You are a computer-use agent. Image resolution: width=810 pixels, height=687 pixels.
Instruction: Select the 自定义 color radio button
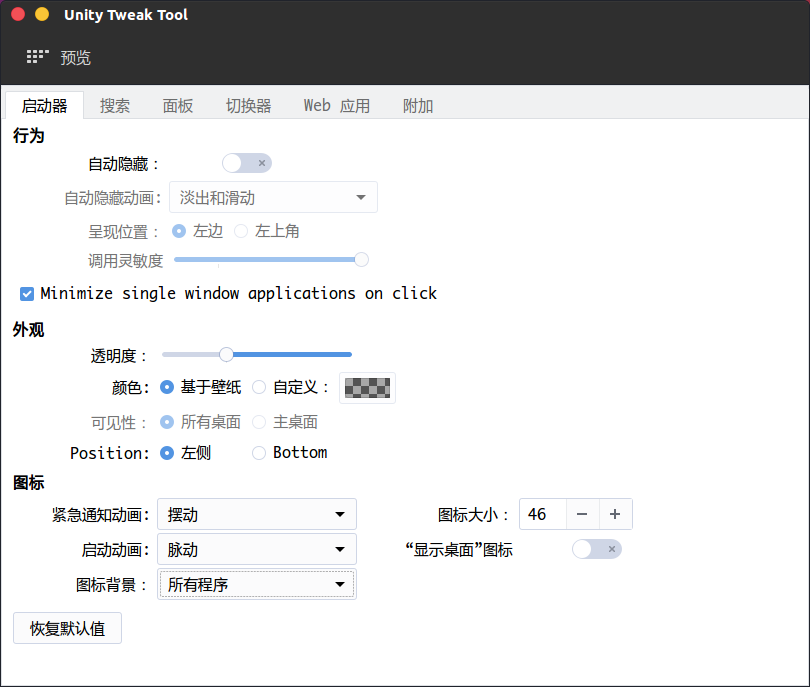pos(259,387)
